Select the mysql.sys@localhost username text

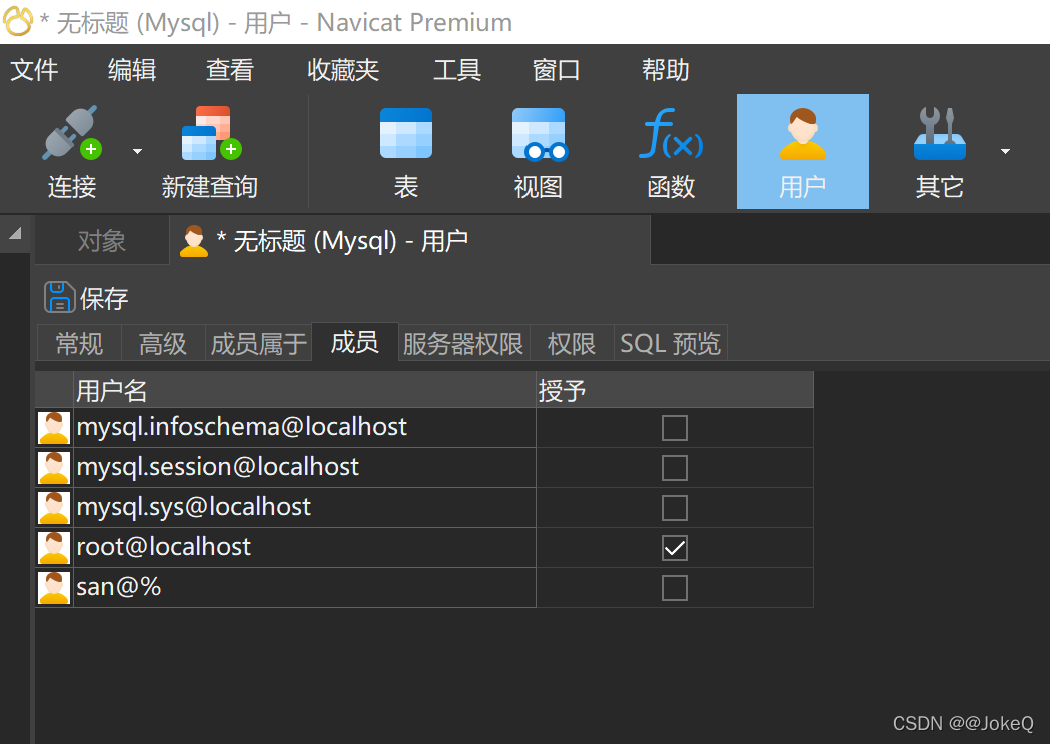coord(194,508)
